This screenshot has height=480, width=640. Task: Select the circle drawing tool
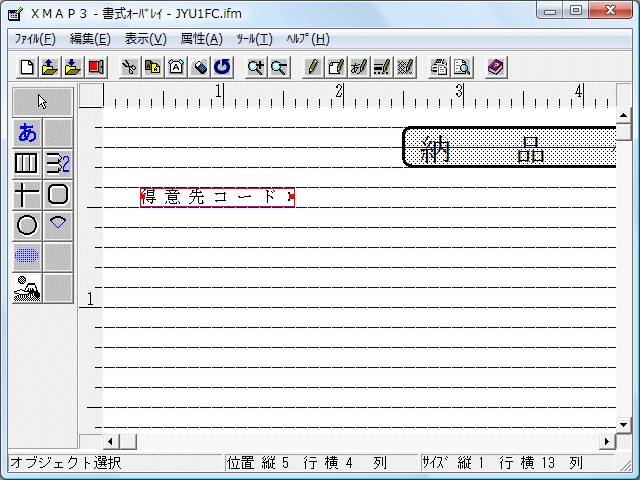[27, 225]
